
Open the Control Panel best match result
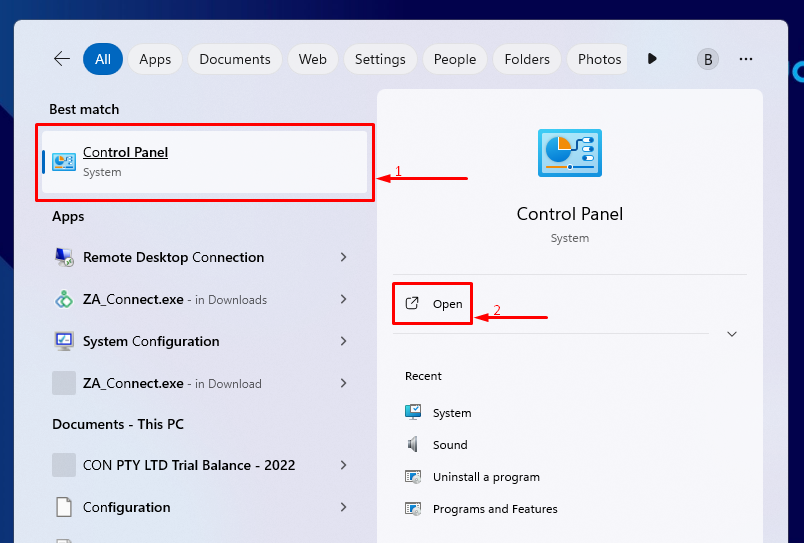tap(205, 162)
